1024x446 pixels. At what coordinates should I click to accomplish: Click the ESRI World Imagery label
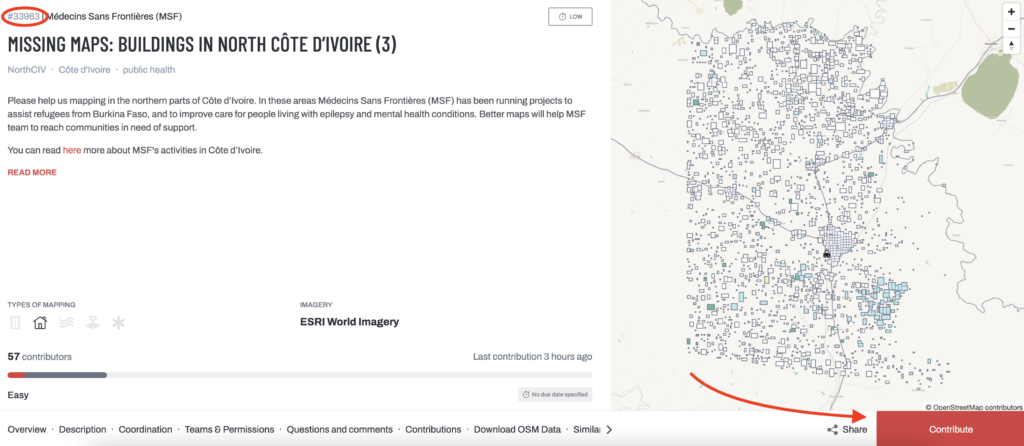click(349, 322)
